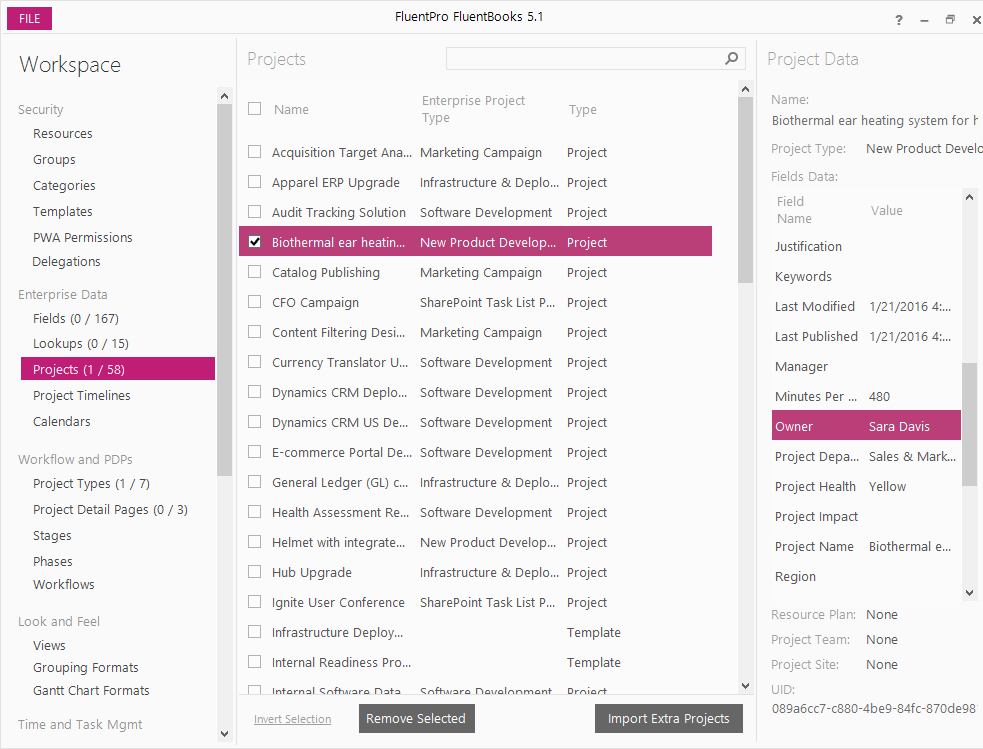Open the FILE menu
Viewport: 983px width, 749px height.
point(29,19)
